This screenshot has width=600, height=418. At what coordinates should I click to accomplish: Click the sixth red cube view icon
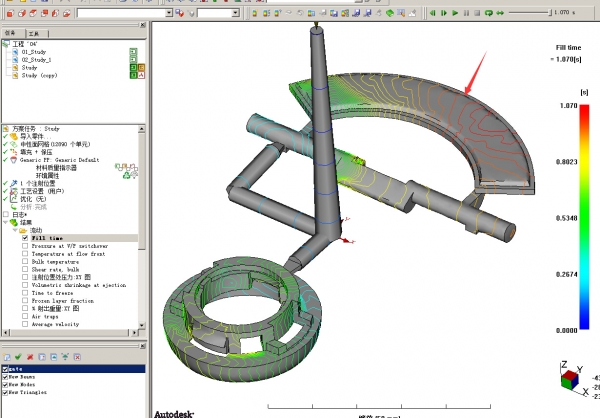click(67, 13)
